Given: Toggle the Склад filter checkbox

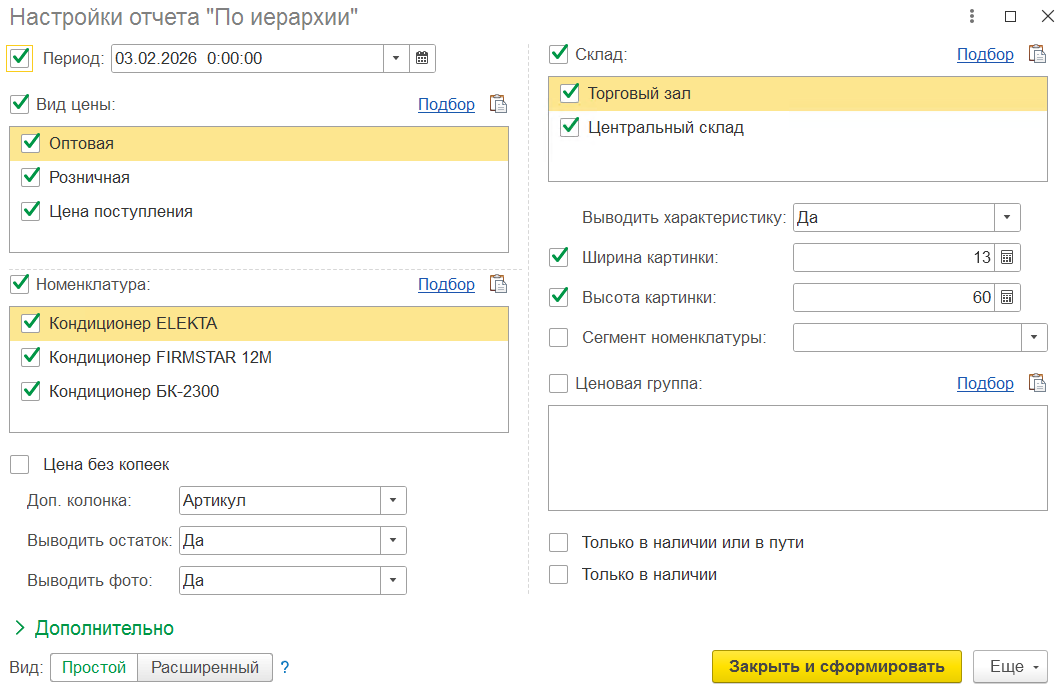Looking at the screenshot, I should click(x=559, y=54).
